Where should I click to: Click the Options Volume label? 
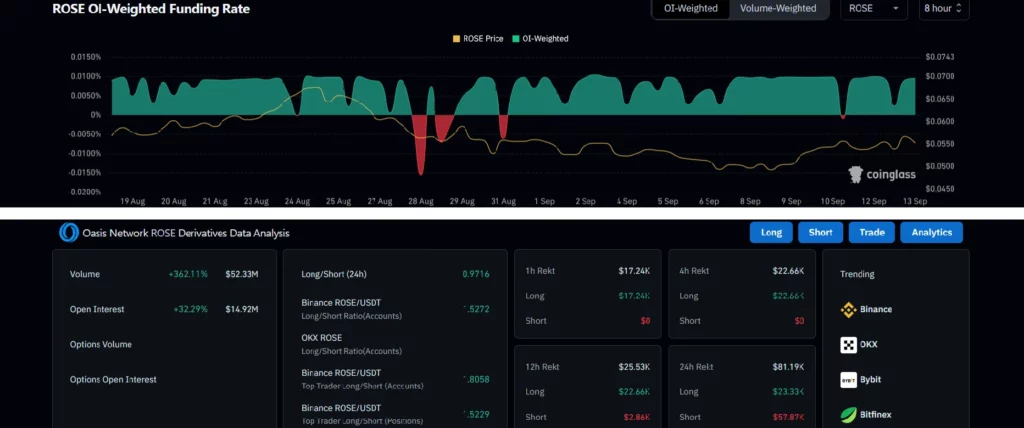tap(101, 344)
